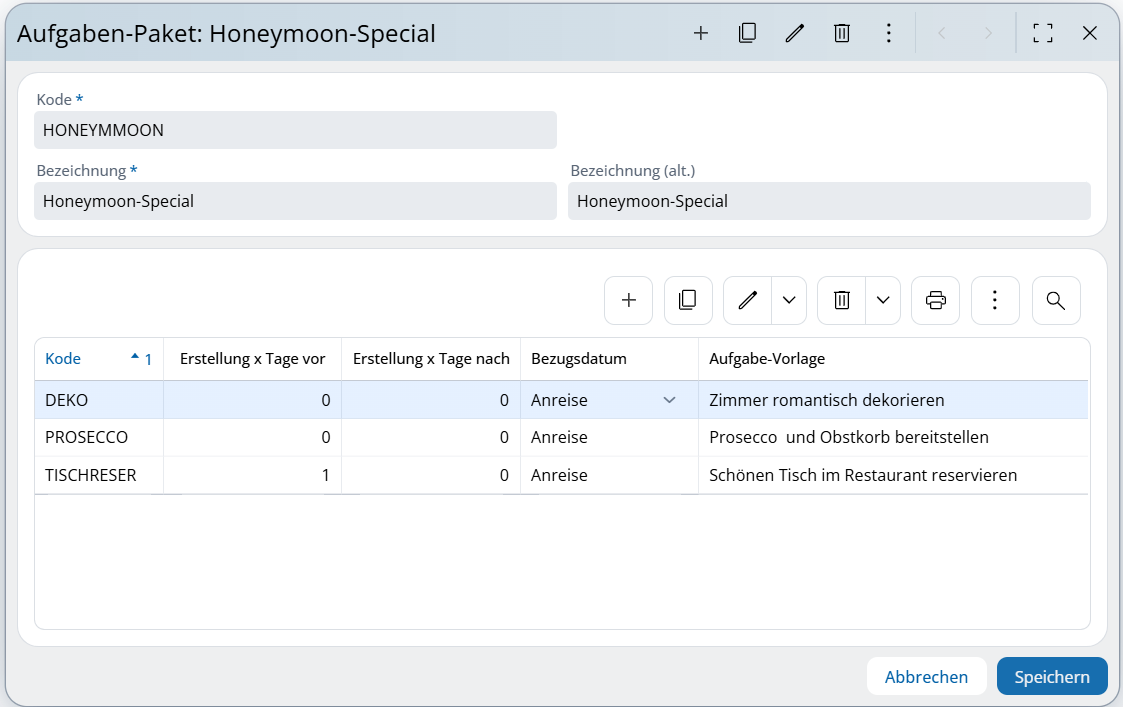Delete the package using title bar trash icon
Image resolution: width=1123 pixels, height=707 pixels.
[x=842, y=33]
